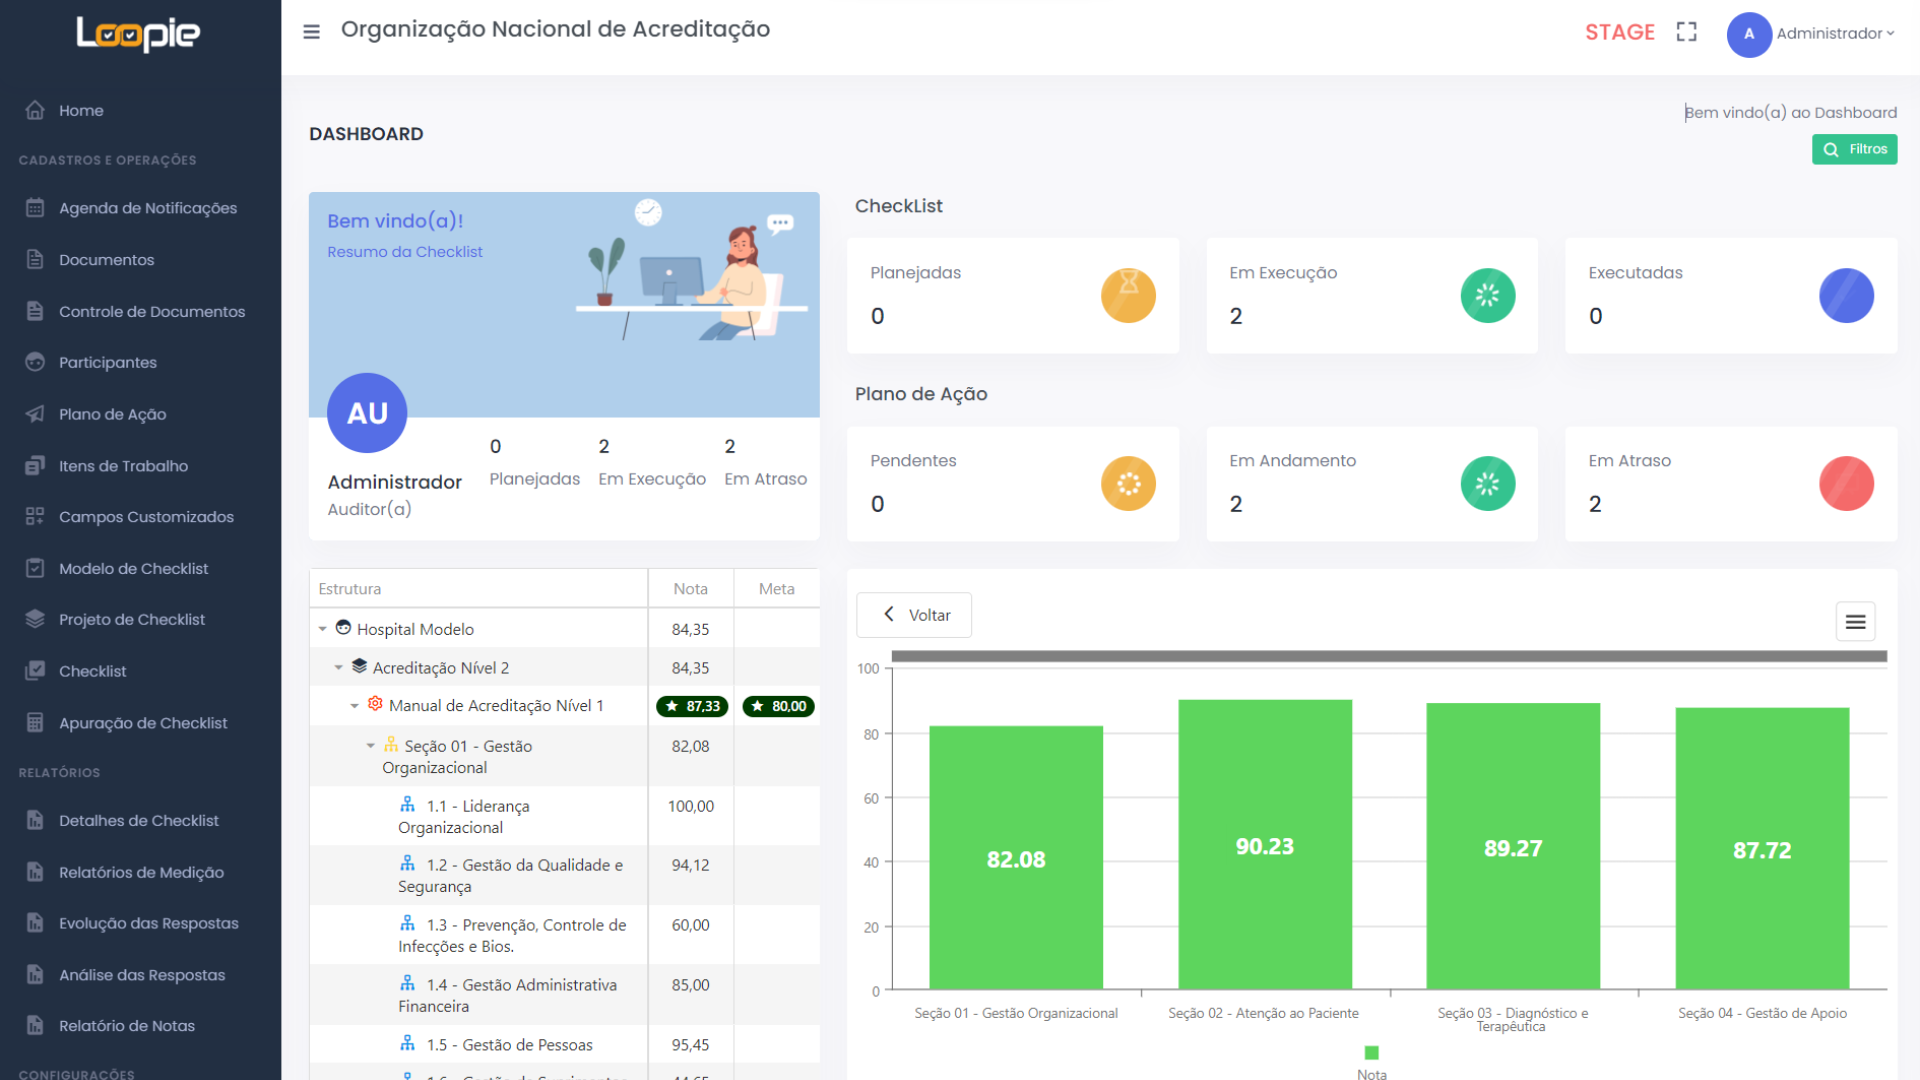This screenshot has width=1920, height=1080.
Task: Open the chart options hamburger menu
Action: pyautogui.click(x=1855, y=622)
